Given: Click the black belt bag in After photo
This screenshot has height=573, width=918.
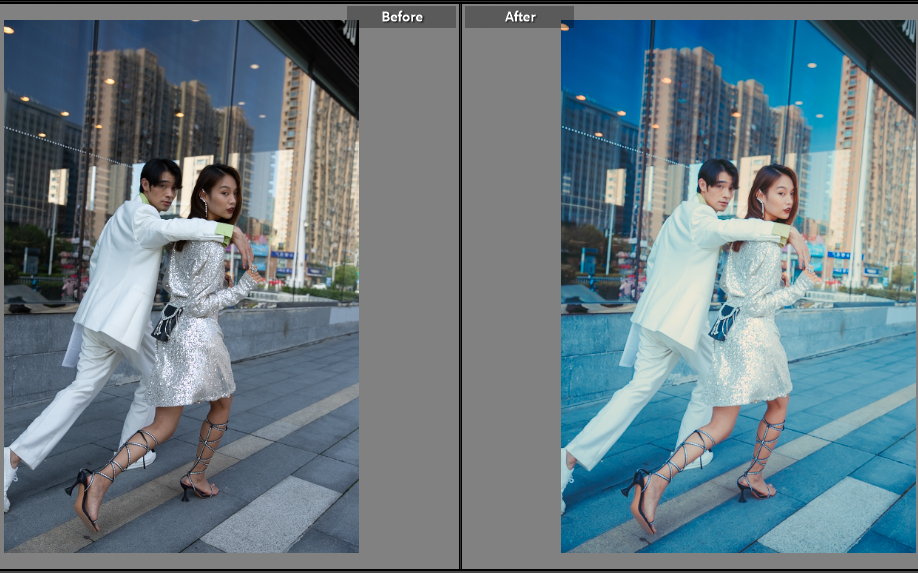Looking at the screenshot, I should point(722,322).
